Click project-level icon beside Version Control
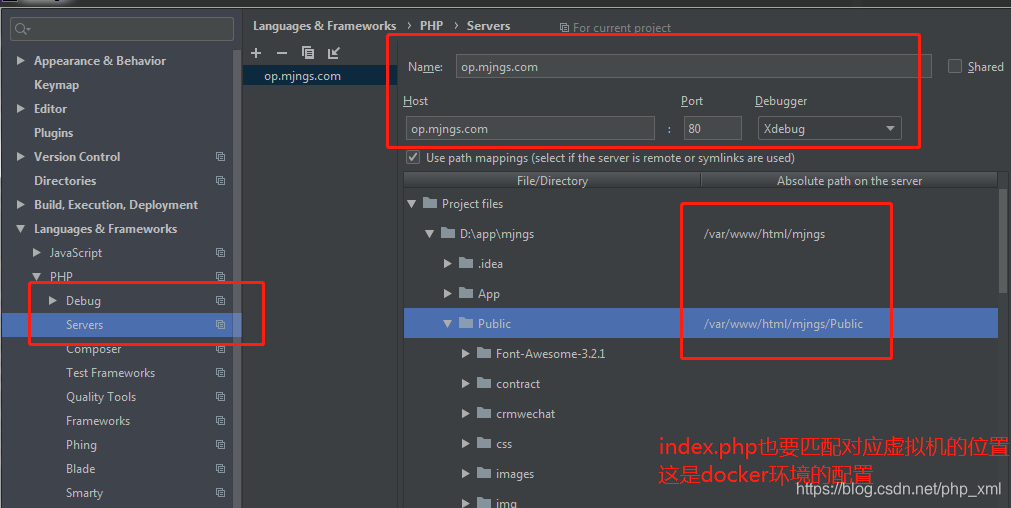Image resolution: width=1011 pixels, height=508 pixels. click(x=220, y=157)
